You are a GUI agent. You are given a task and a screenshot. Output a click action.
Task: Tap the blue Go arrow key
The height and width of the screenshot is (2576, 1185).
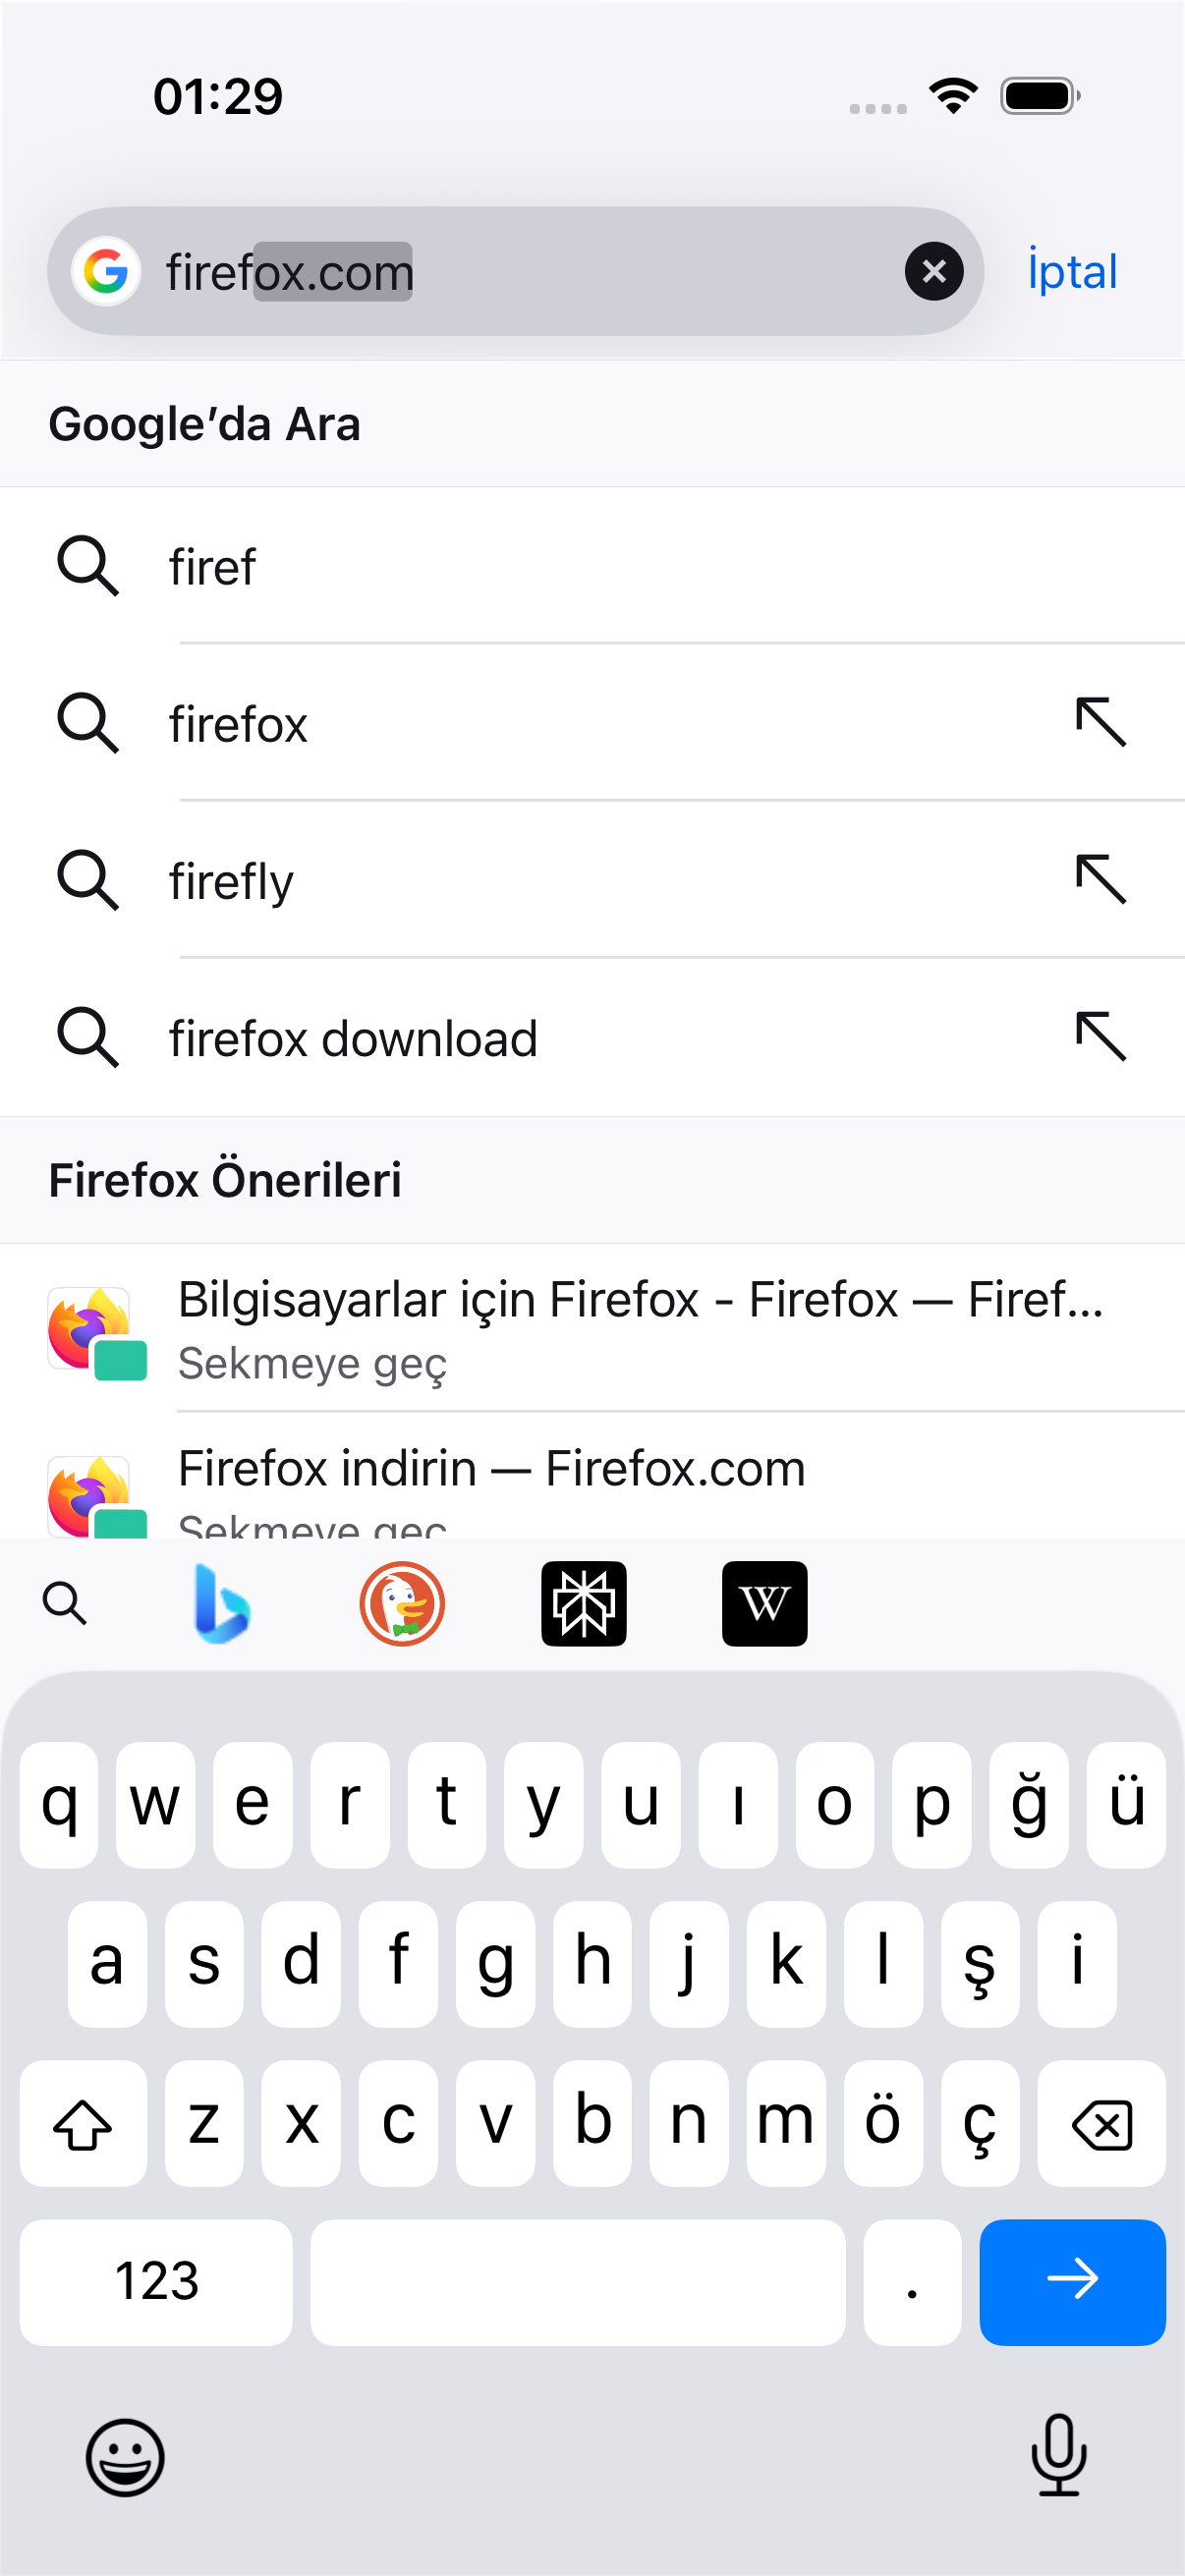click(x=1072, y=2281)
